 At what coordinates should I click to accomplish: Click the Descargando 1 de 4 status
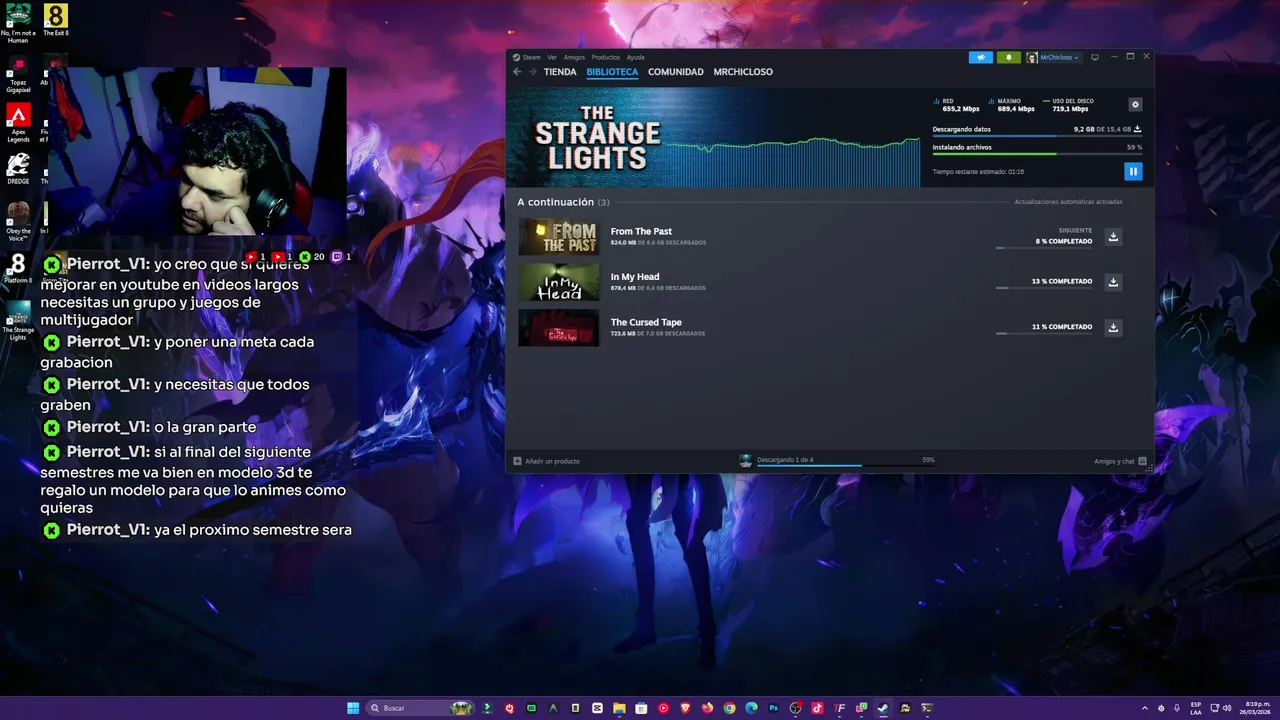tap(785, 460)
